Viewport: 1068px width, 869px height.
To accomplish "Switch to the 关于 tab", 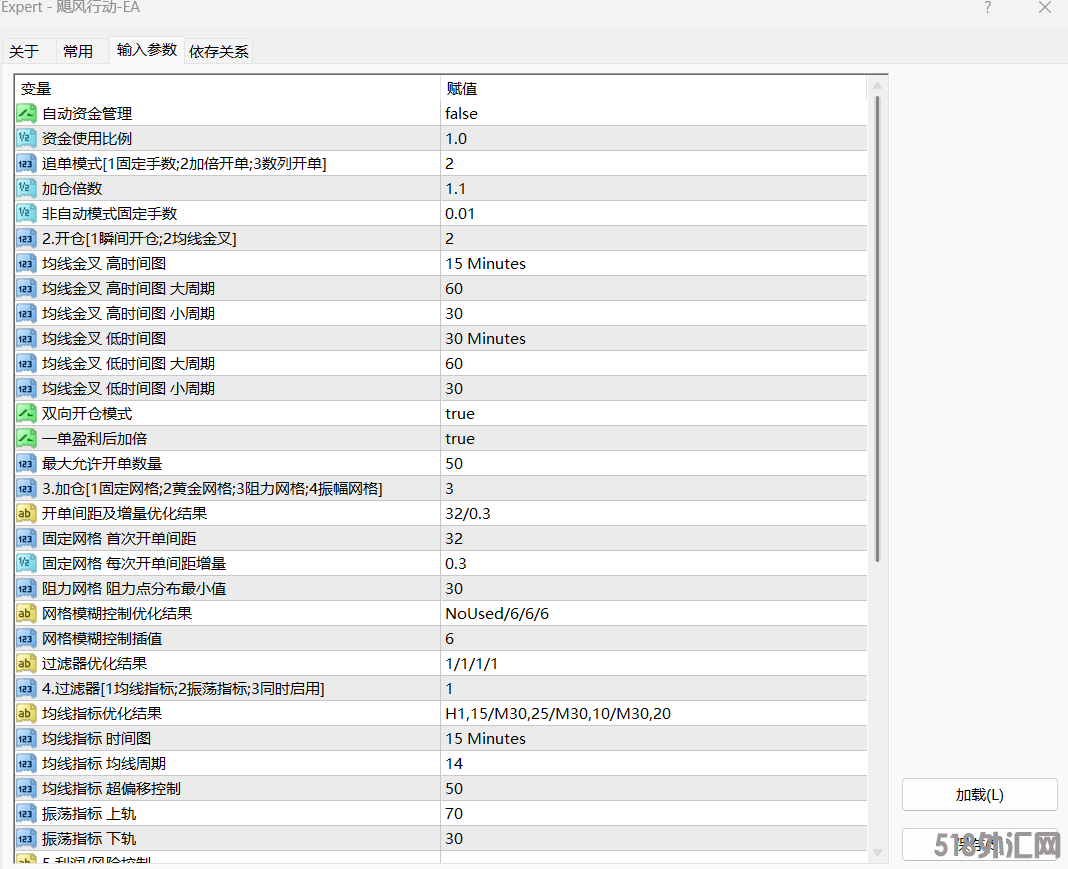I will [x=25, y=51].
